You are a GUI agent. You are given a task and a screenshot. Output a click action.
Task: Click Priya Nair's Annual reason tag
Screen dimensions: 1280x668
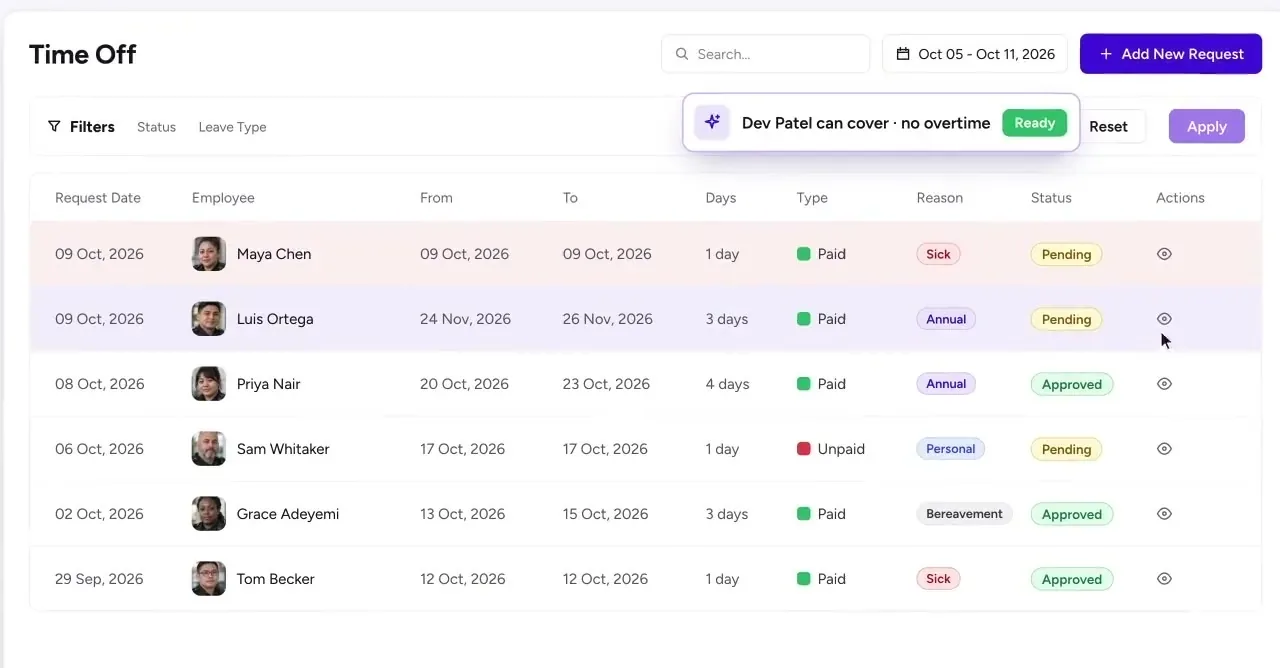tap(946, 384)
